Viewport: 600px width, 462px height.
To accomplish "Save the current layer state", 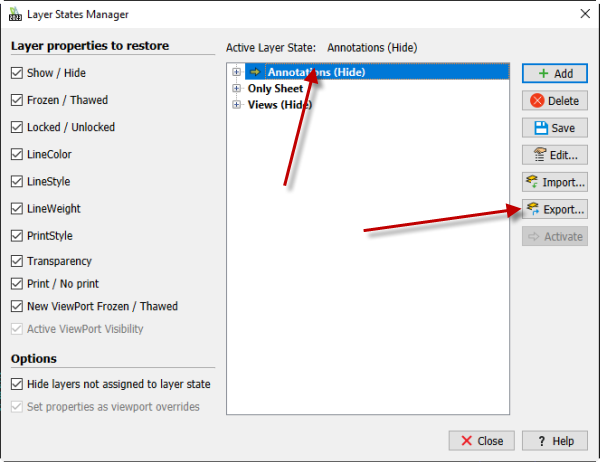I will 555,128.
